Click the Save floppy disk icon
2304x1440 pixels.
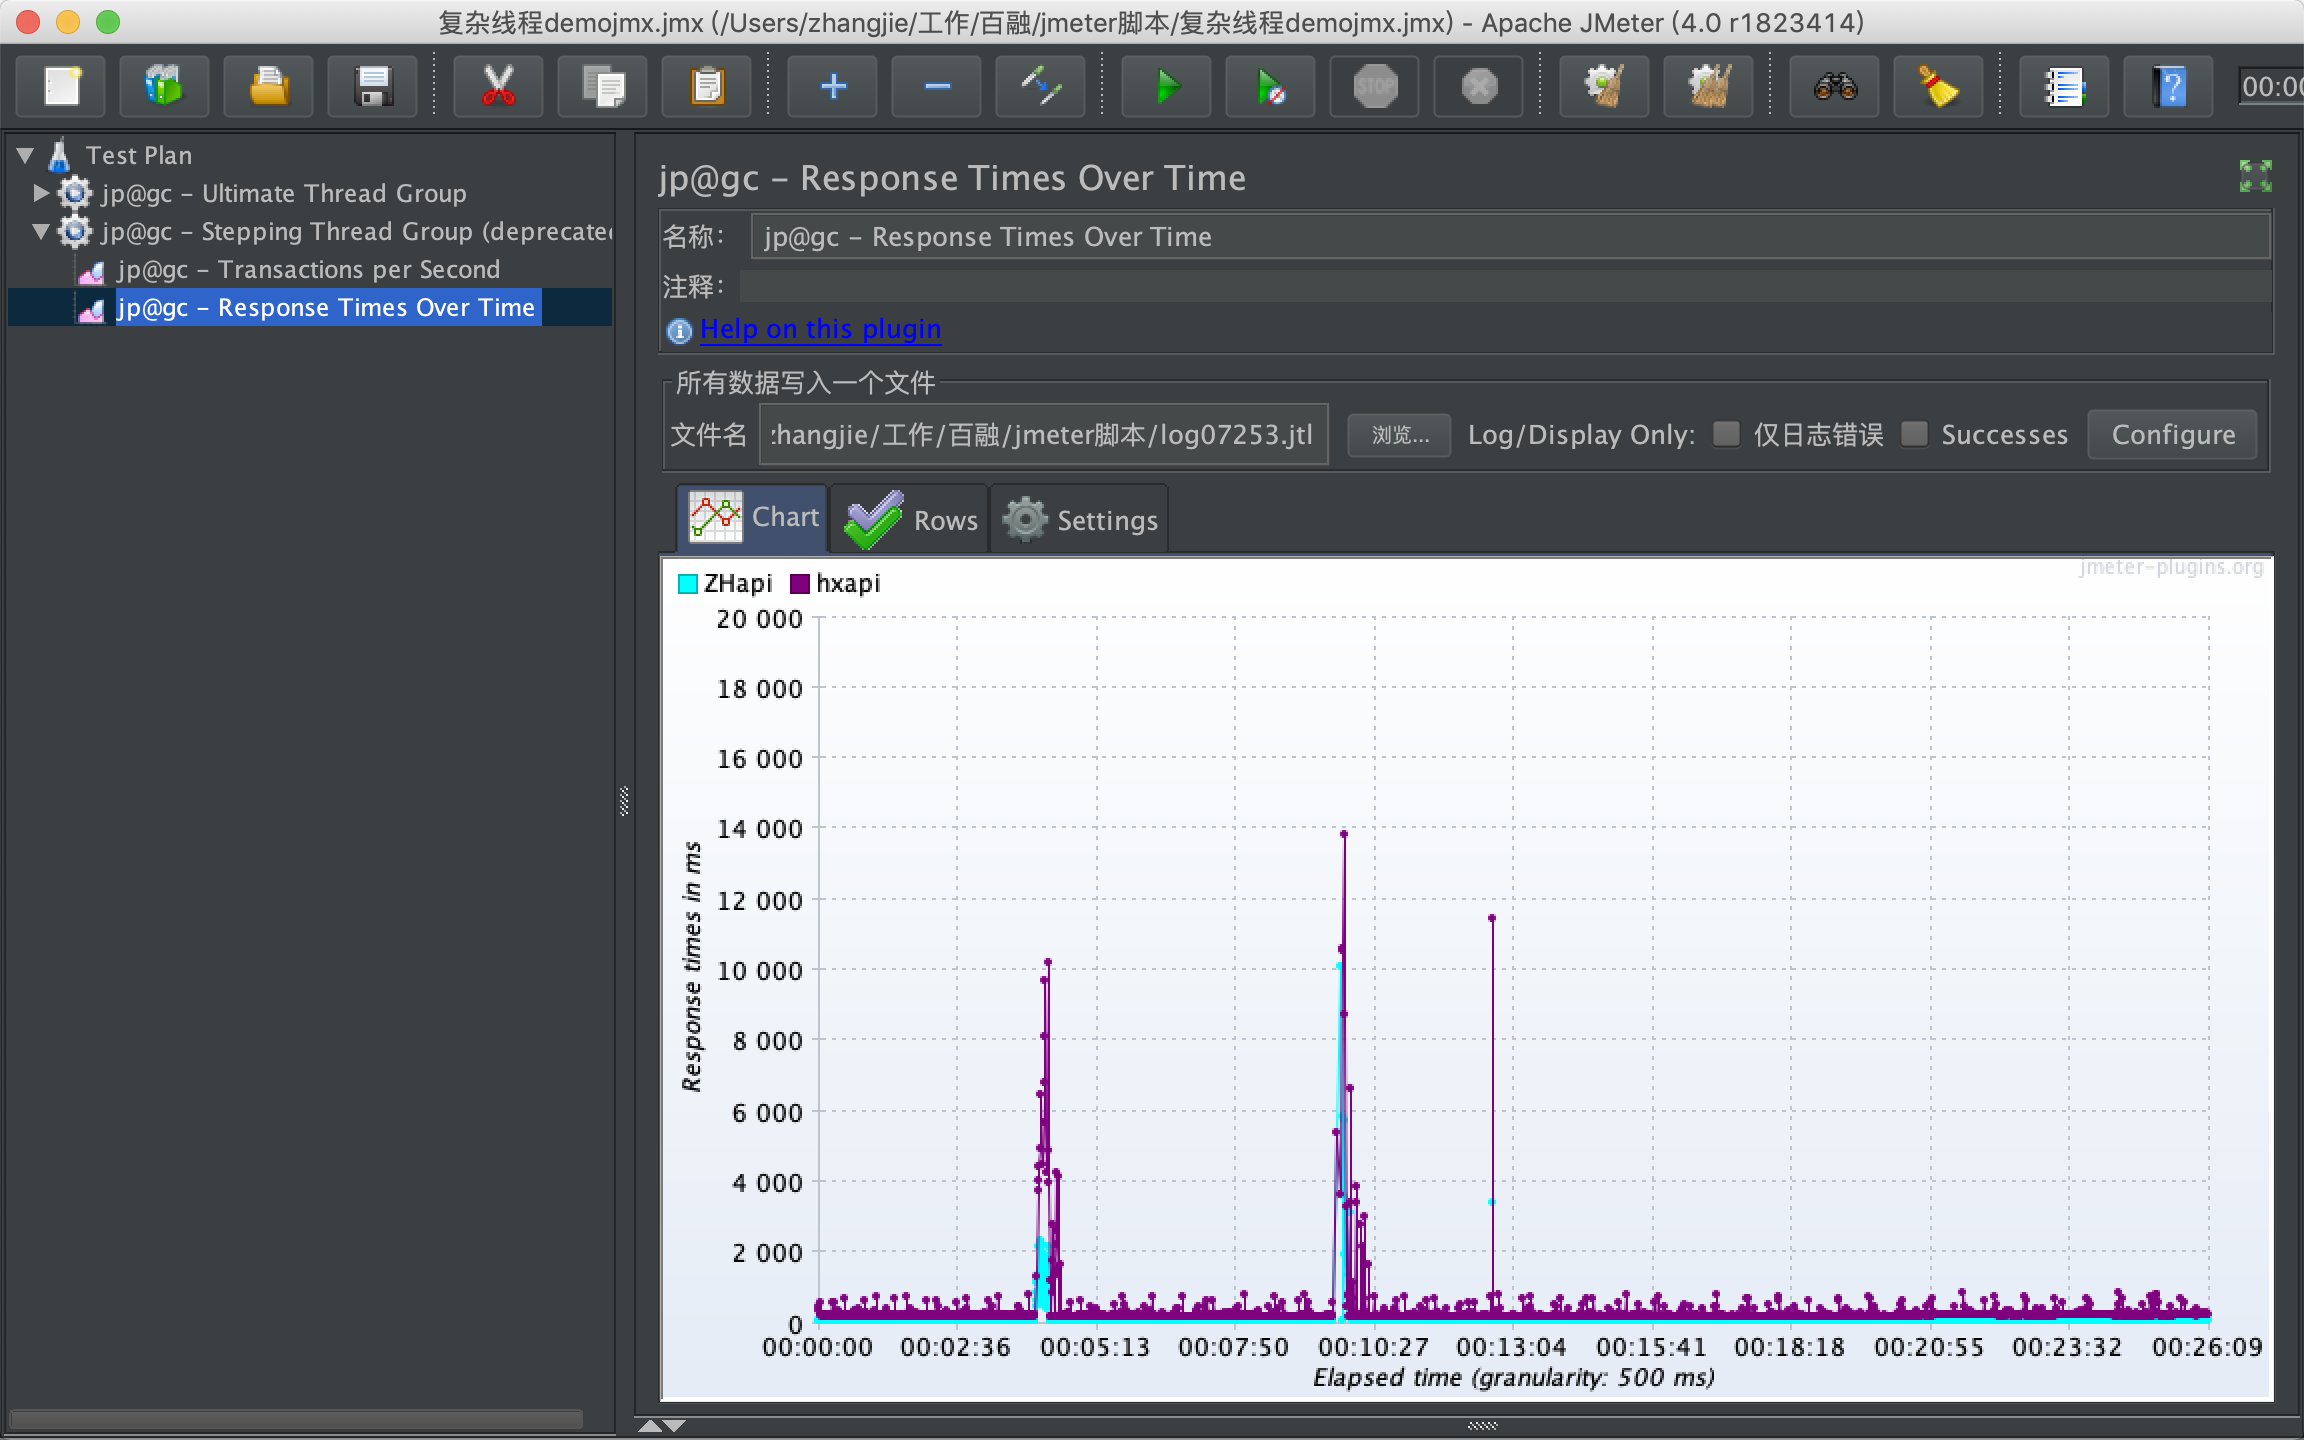coord(373,87)
